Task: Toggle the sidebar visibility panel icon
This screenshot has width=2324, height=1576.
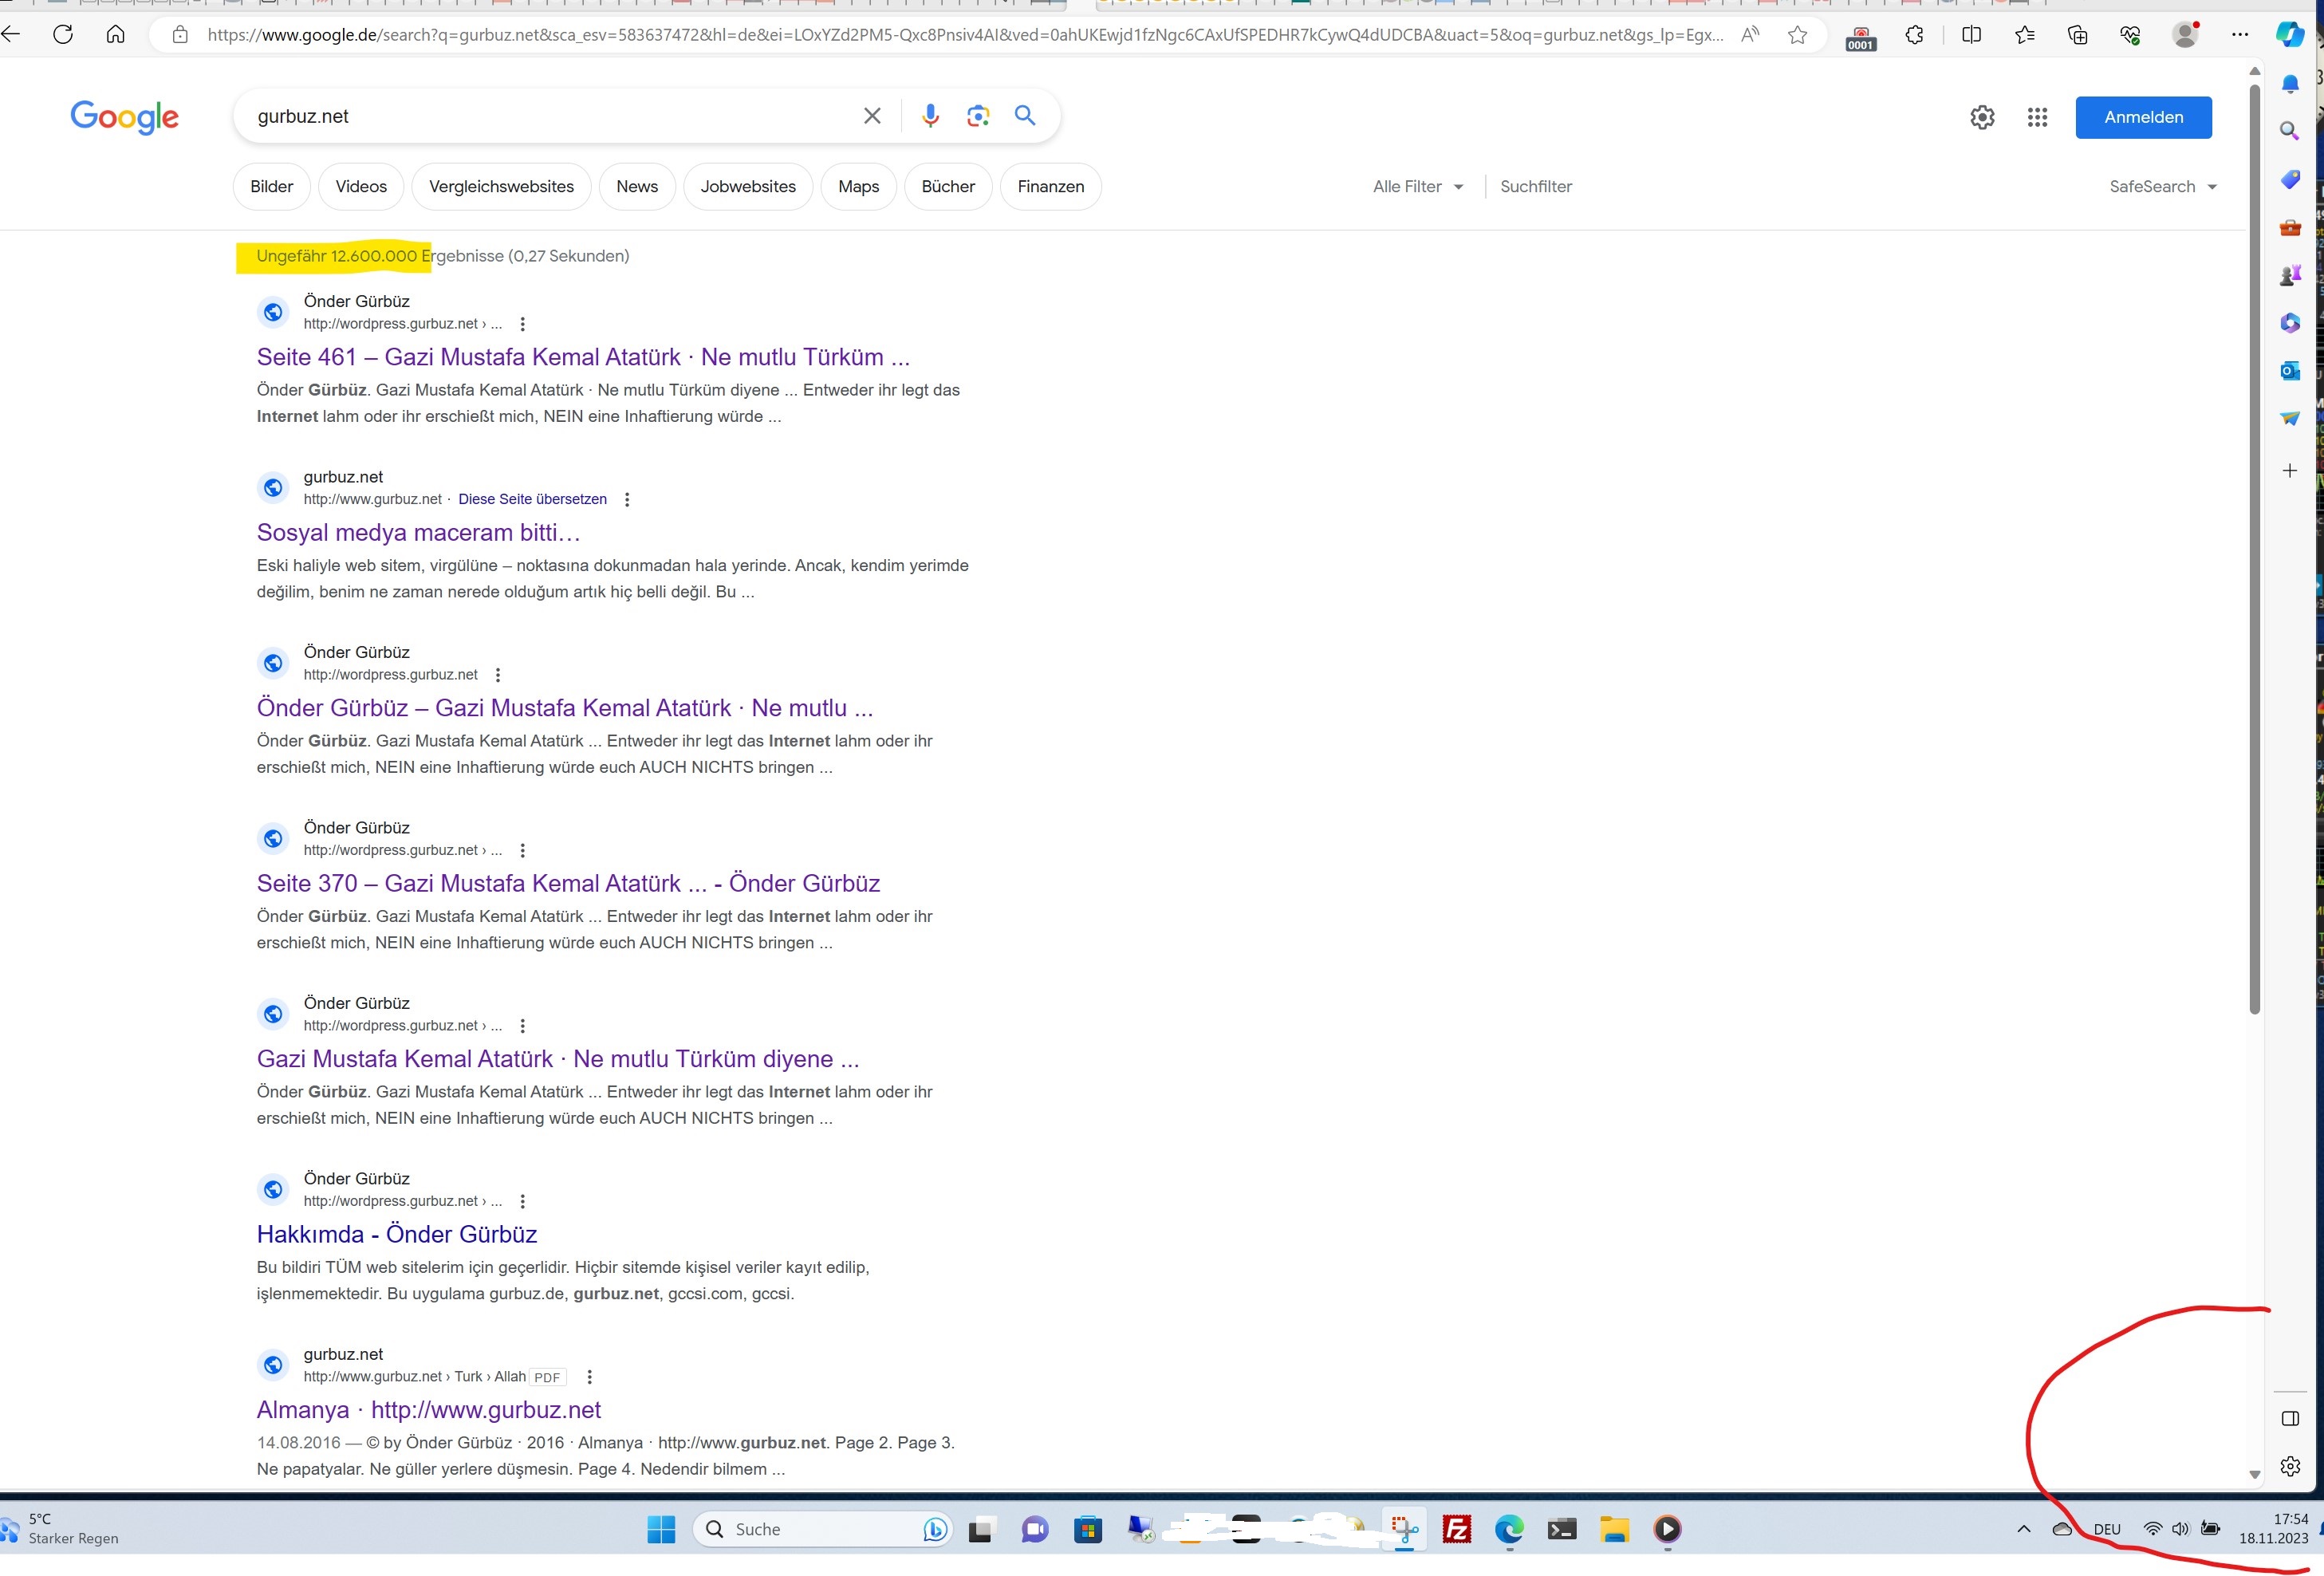Action: (2290, 1418)
